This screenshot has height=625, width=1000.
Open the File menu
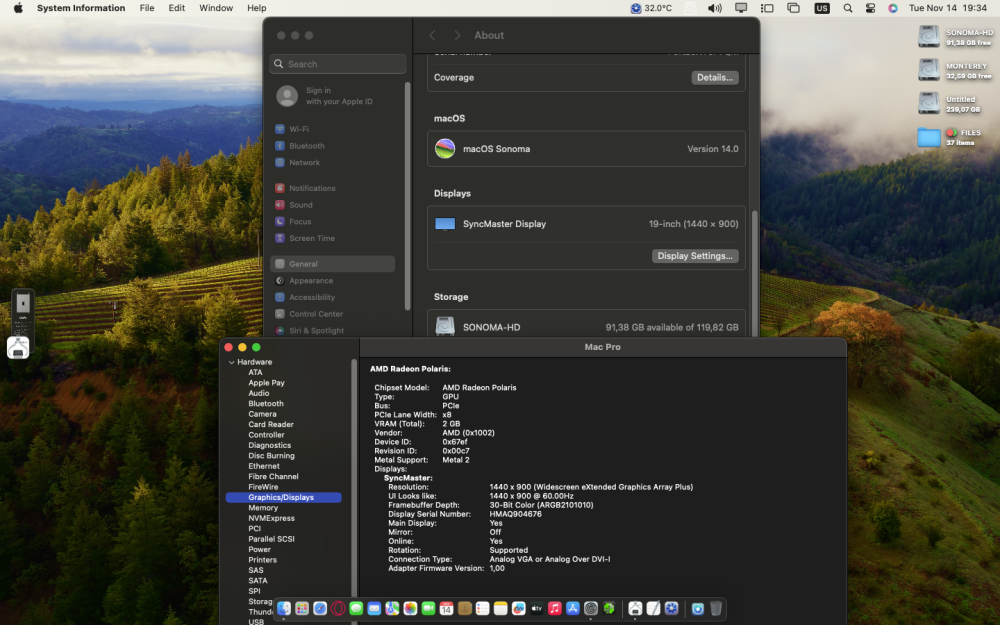147,8
